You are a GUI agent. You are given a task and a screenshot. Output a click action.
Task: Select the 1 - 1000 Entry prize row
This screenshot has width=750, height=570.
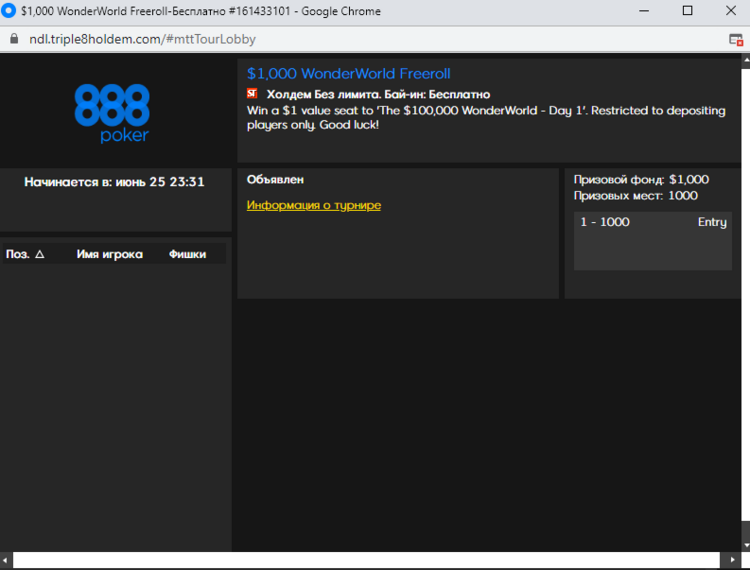pyautogui.click(x=652, y=222)
